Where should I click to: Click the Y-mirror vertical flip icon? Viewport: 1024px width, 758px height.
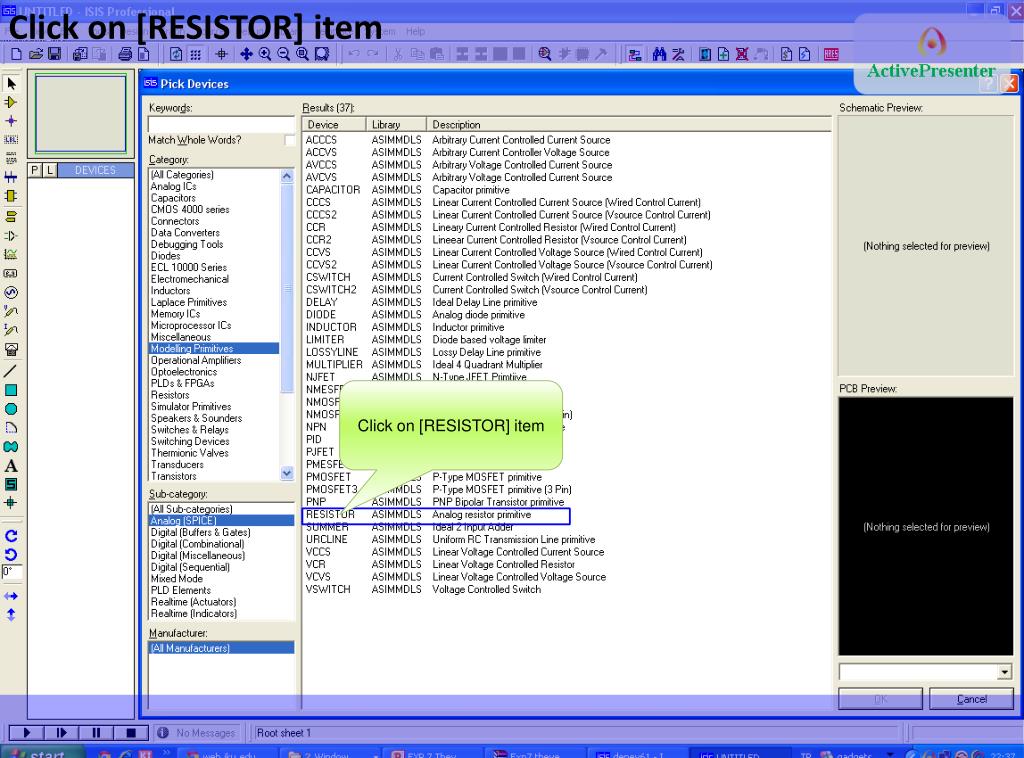[x=11, y=614]
